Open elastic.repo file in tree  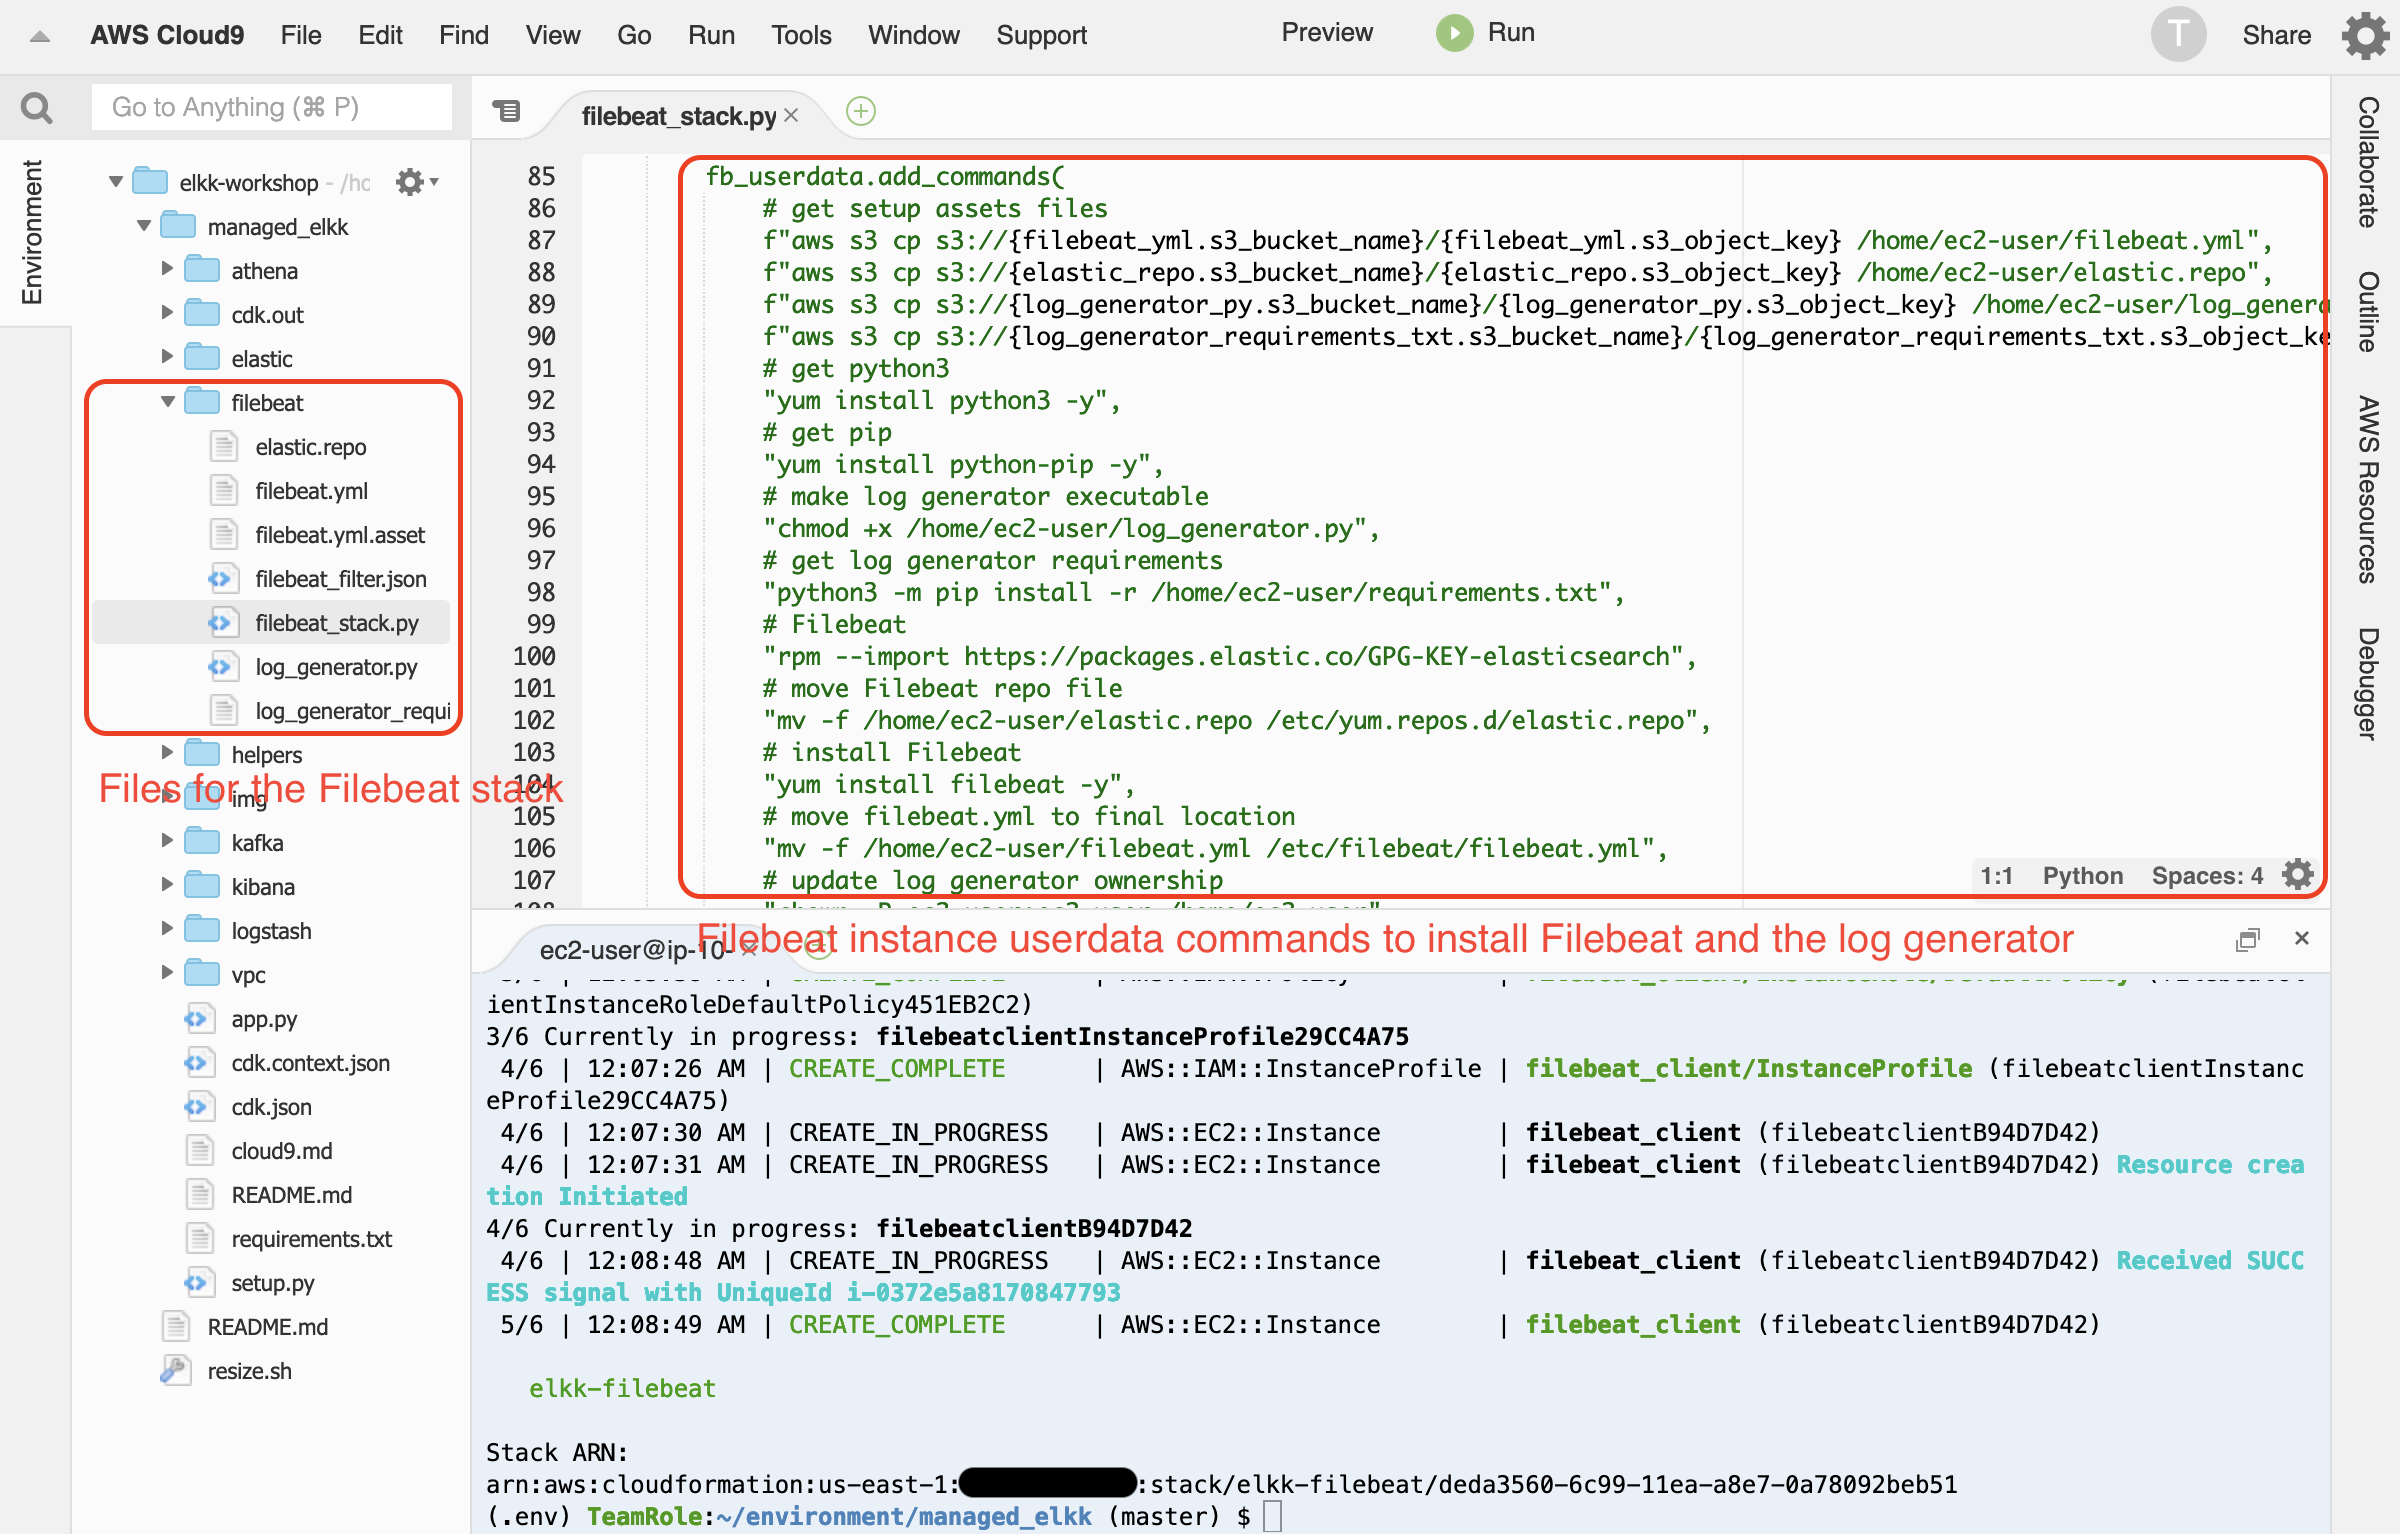coord(310,447)
